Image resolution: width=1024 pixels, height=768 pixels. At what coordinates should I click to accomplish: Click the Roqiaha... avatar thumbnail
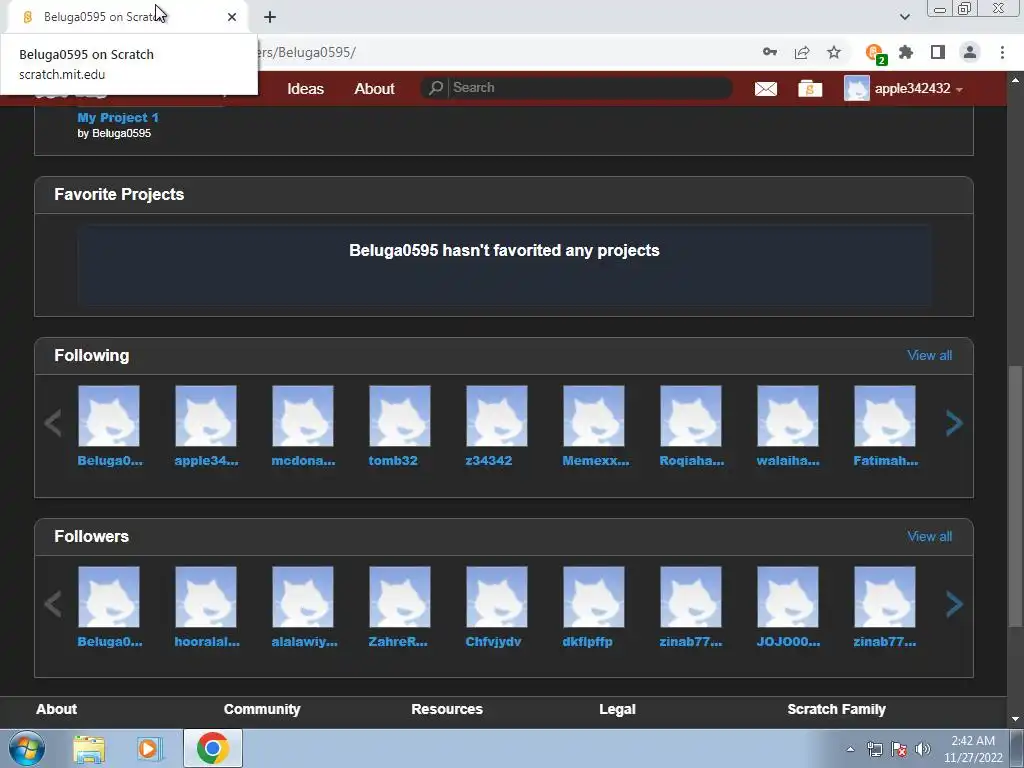691,416
